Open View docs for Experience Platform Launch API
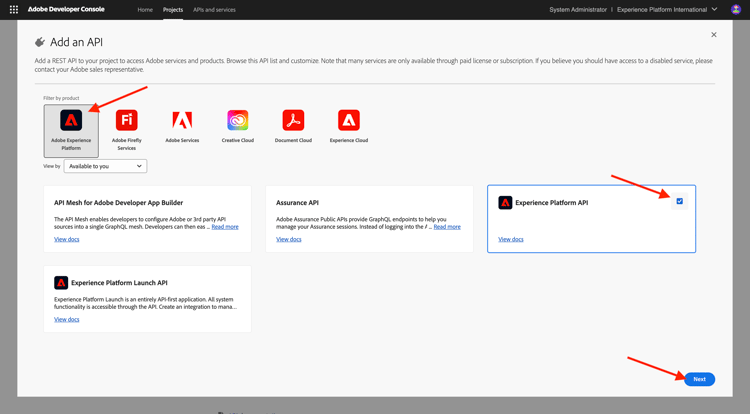This screenshot has width=750, height=414. tap(66, 319)
